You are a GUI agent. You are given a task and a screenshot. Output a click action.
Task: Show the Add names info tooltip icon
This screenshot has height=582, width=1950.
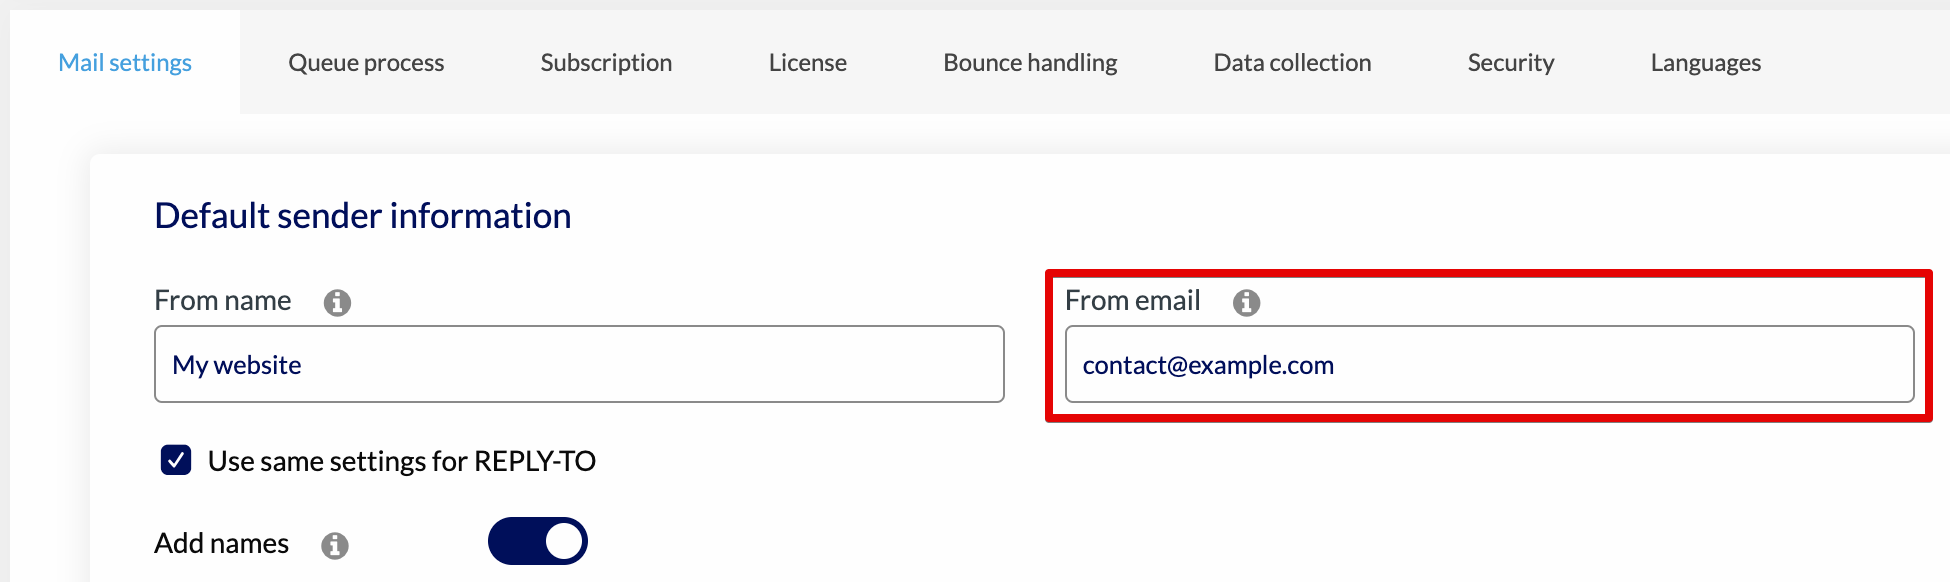pyautogui.click(x=335, y=545)
